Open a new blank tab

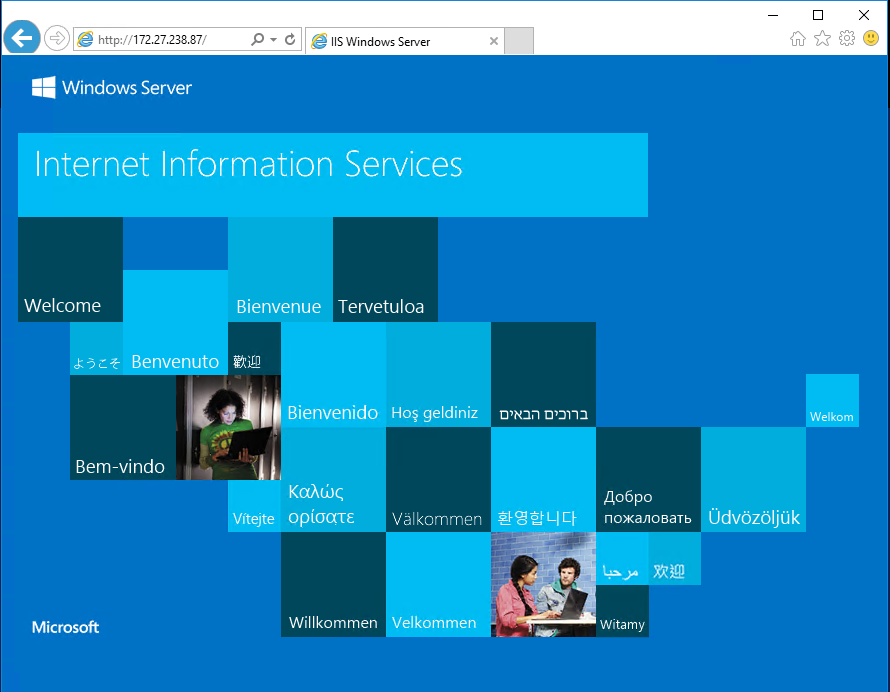[x=519, y=41]
